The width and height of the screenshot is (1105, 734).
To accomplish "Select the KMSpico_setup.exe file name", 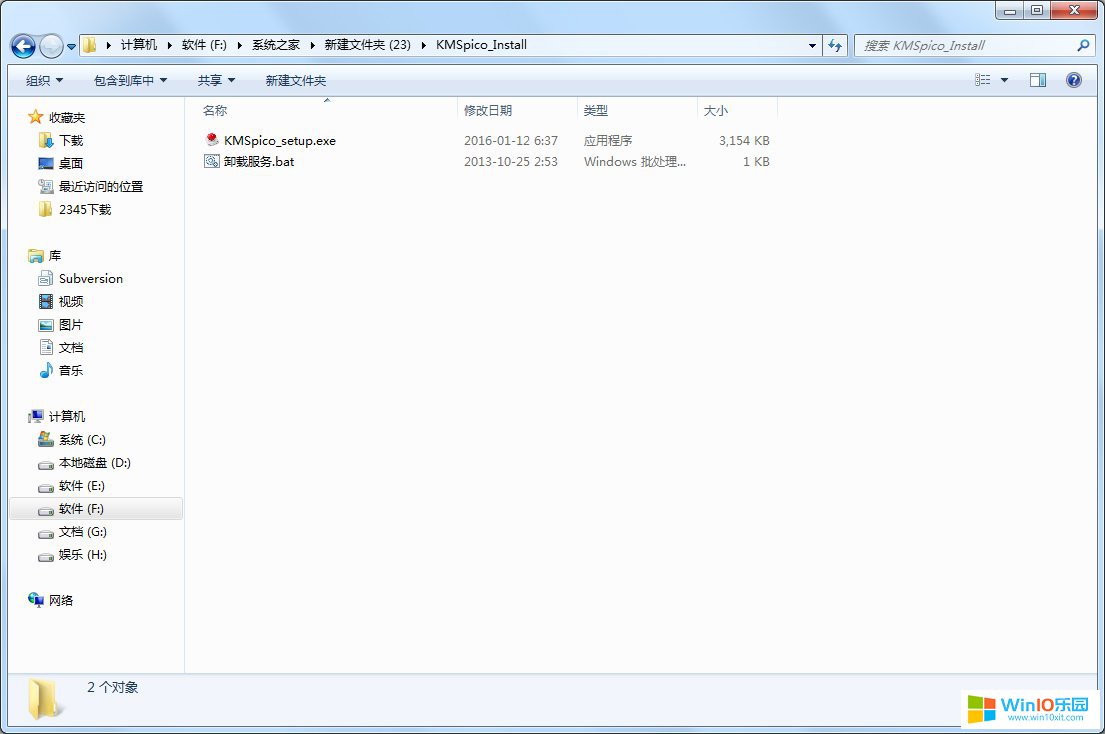I will point(280,140).
